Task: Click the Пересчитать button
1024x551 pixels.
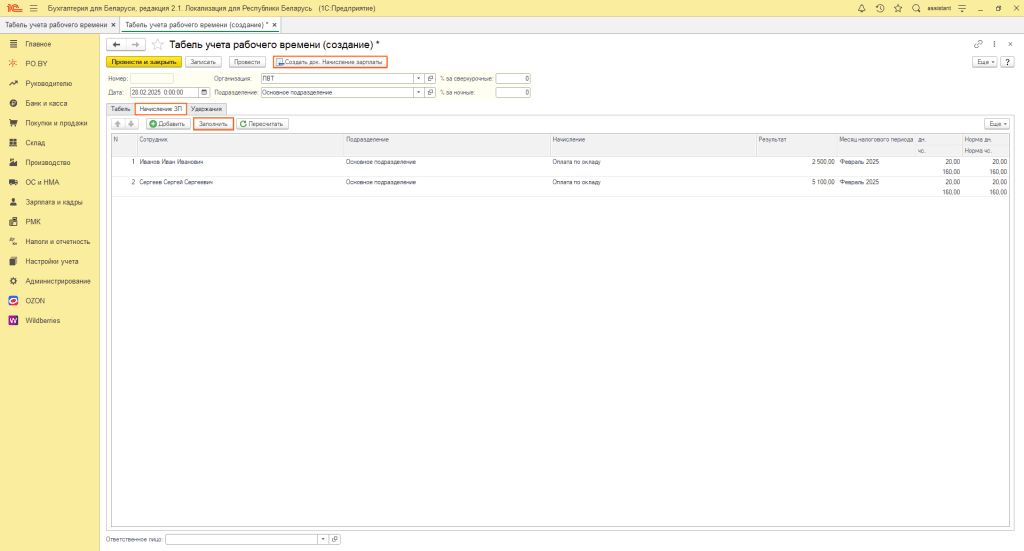Action: pos(262,124)
